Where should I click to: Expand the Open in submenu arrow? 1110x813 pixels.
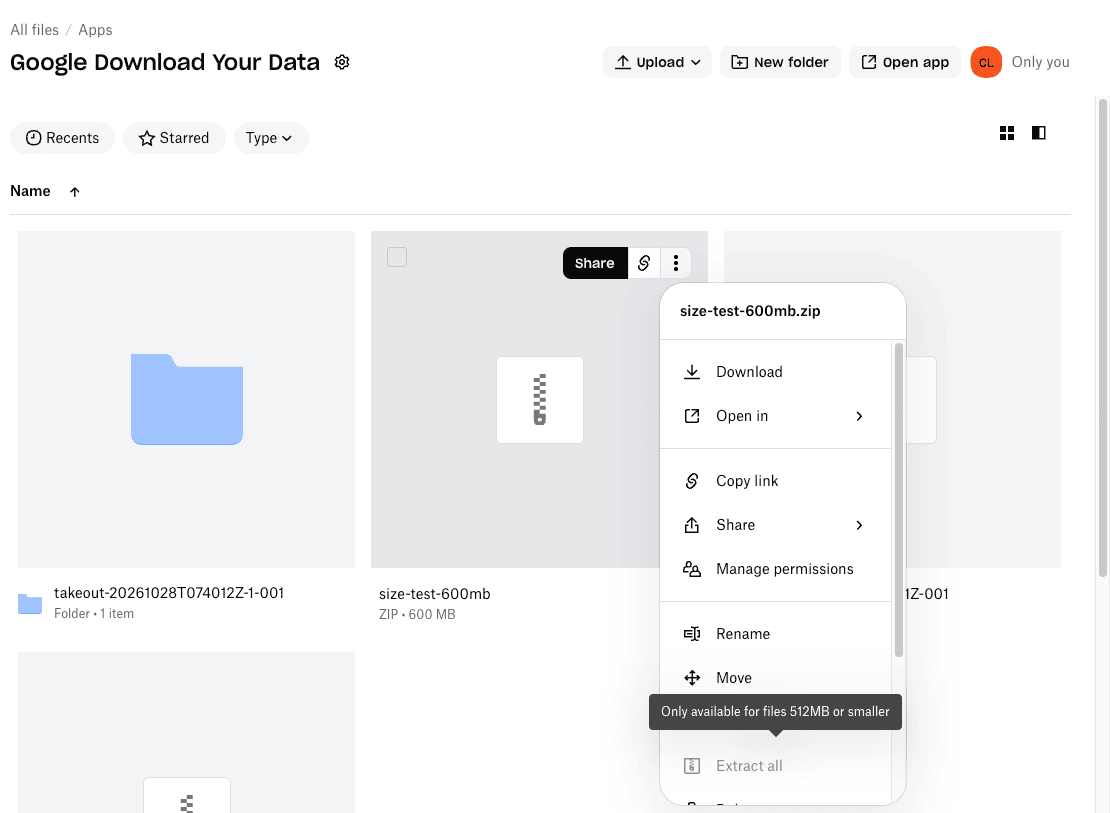pyautogui.click(x=859, y=416)
